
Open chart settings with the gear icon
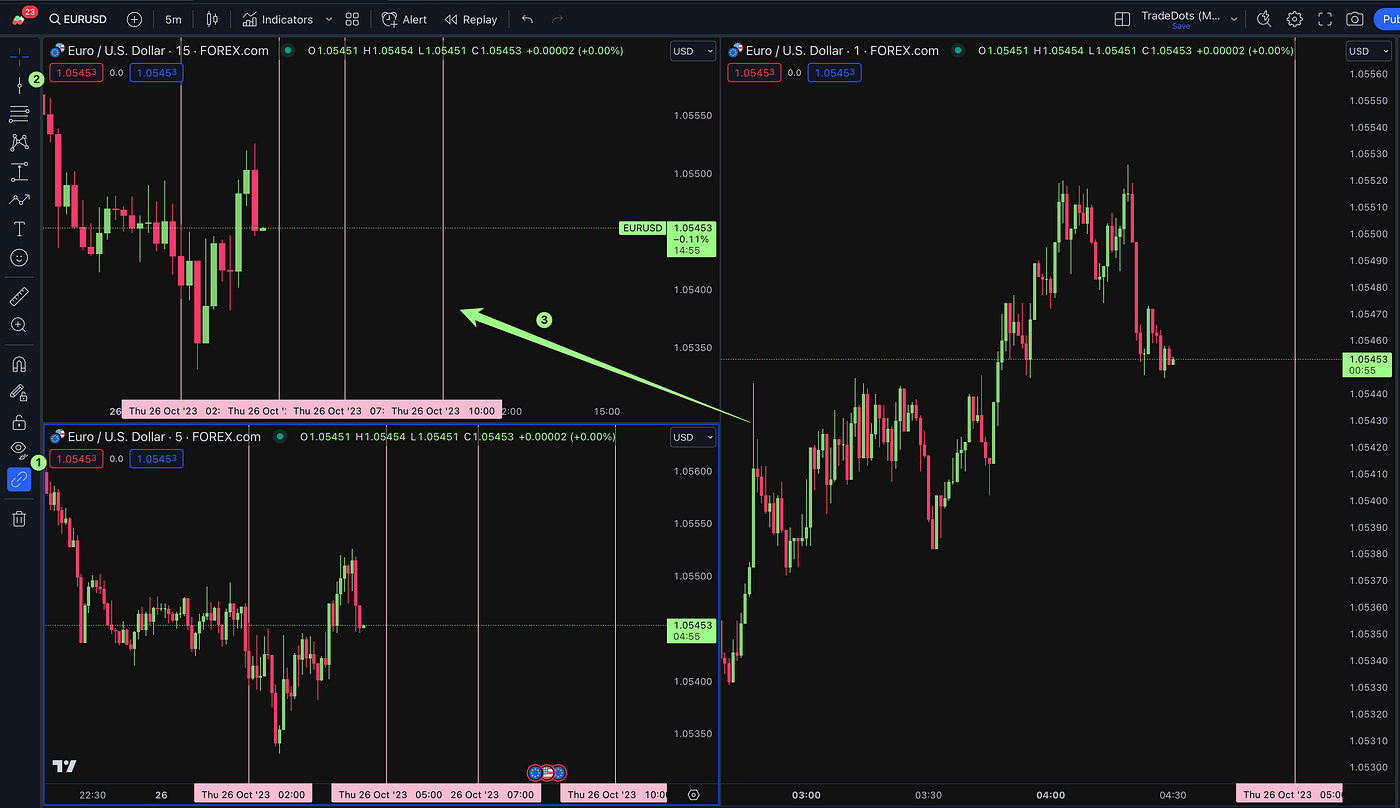pyautogui.click(x=1294, y=19)
